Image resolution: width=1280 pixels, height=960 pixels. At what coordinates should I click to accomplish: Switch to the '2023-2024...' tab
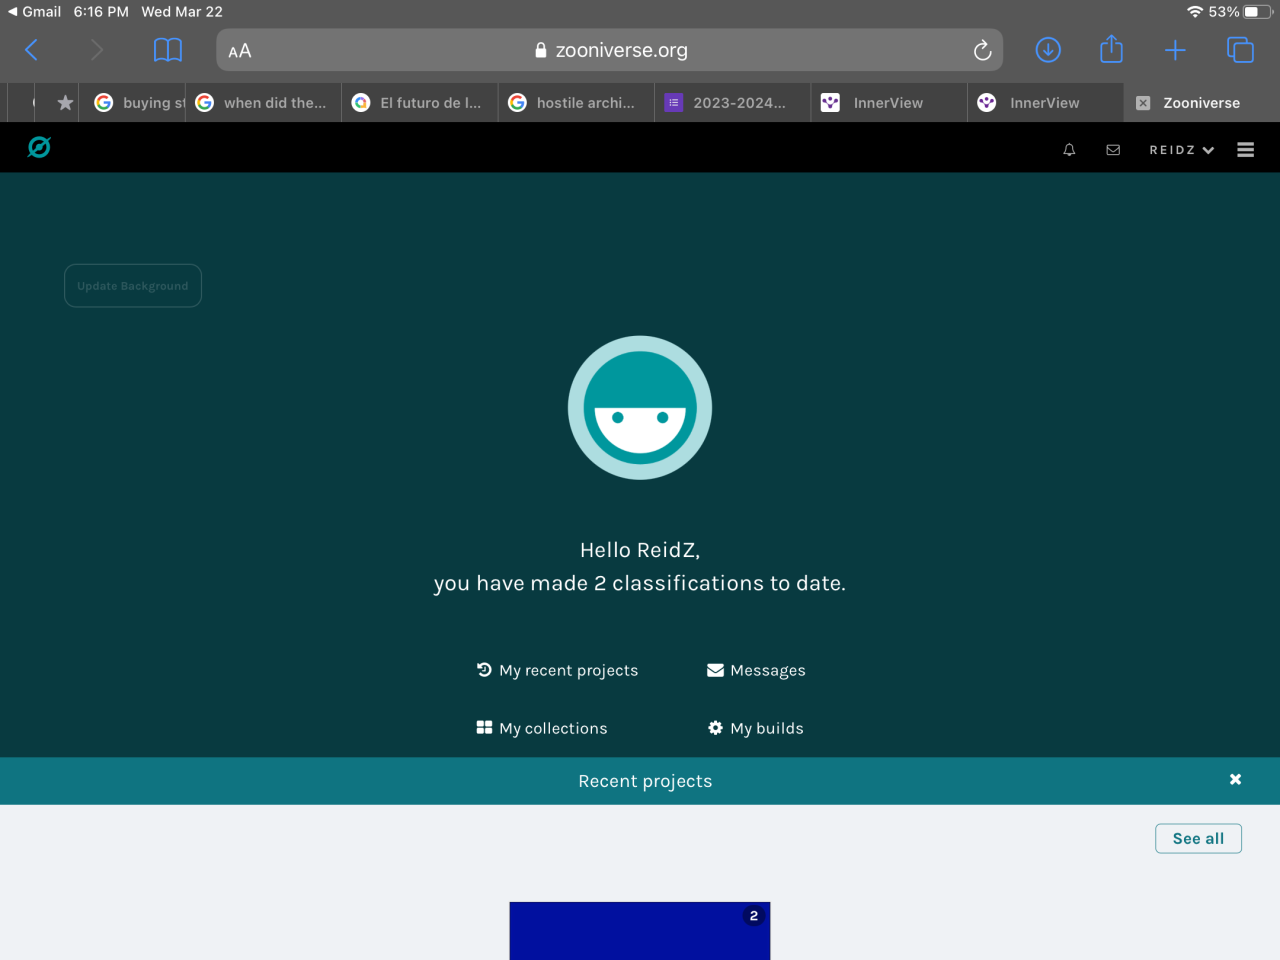point(733,103)
